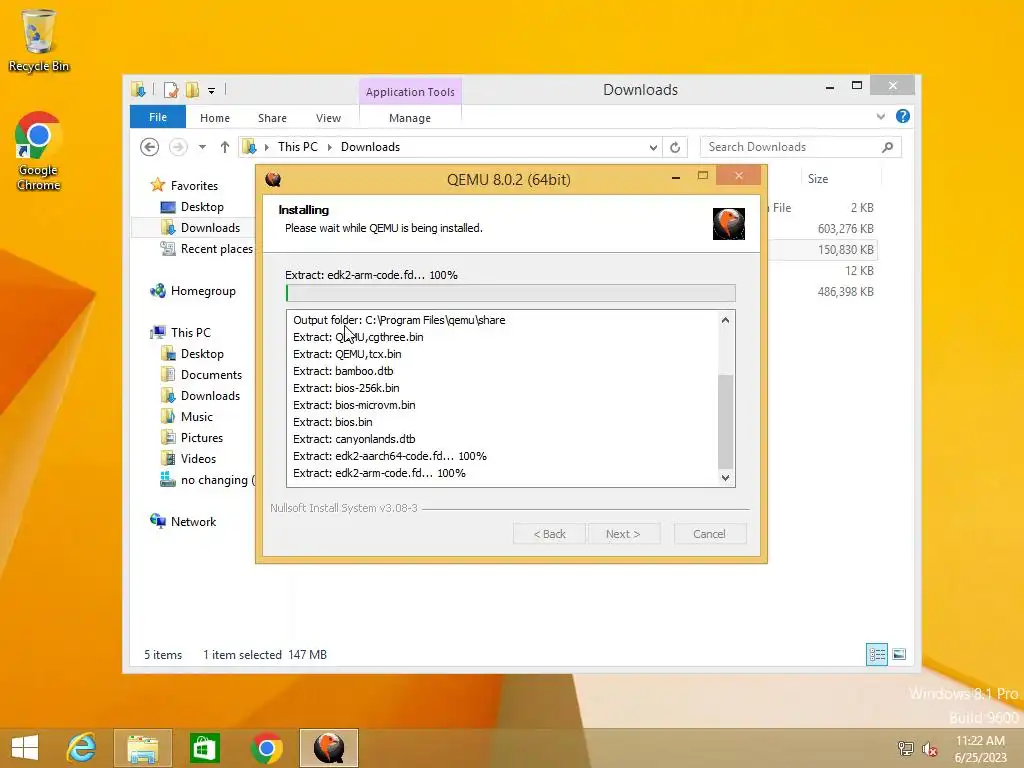Select Recent places in sidebar
Image resolution: width=1024 pixels, height=768 pixels.
[206, 249]
